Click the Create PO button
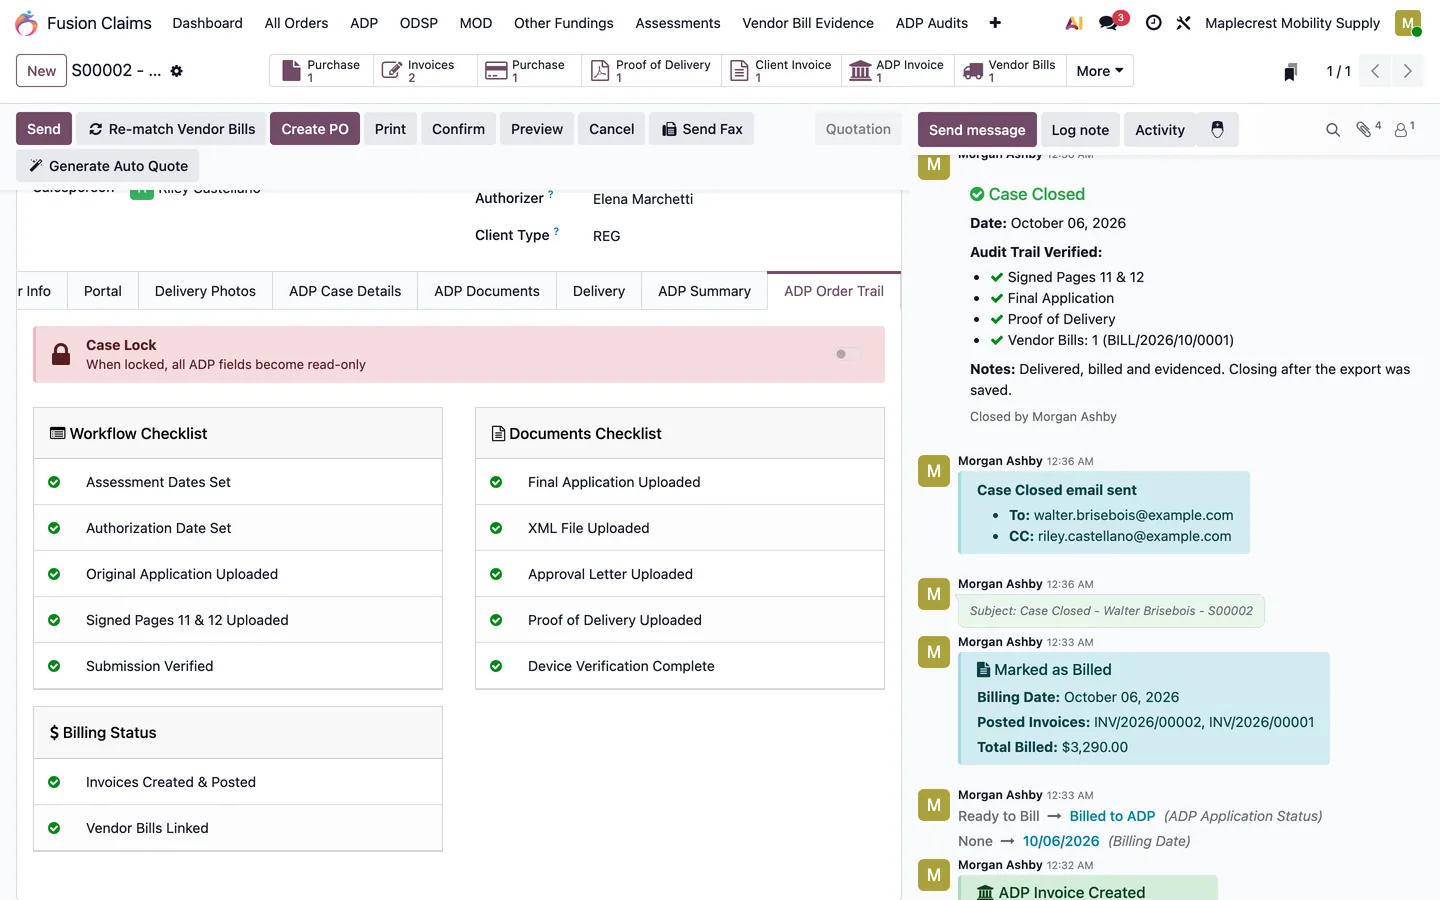 tap(315, 129)
